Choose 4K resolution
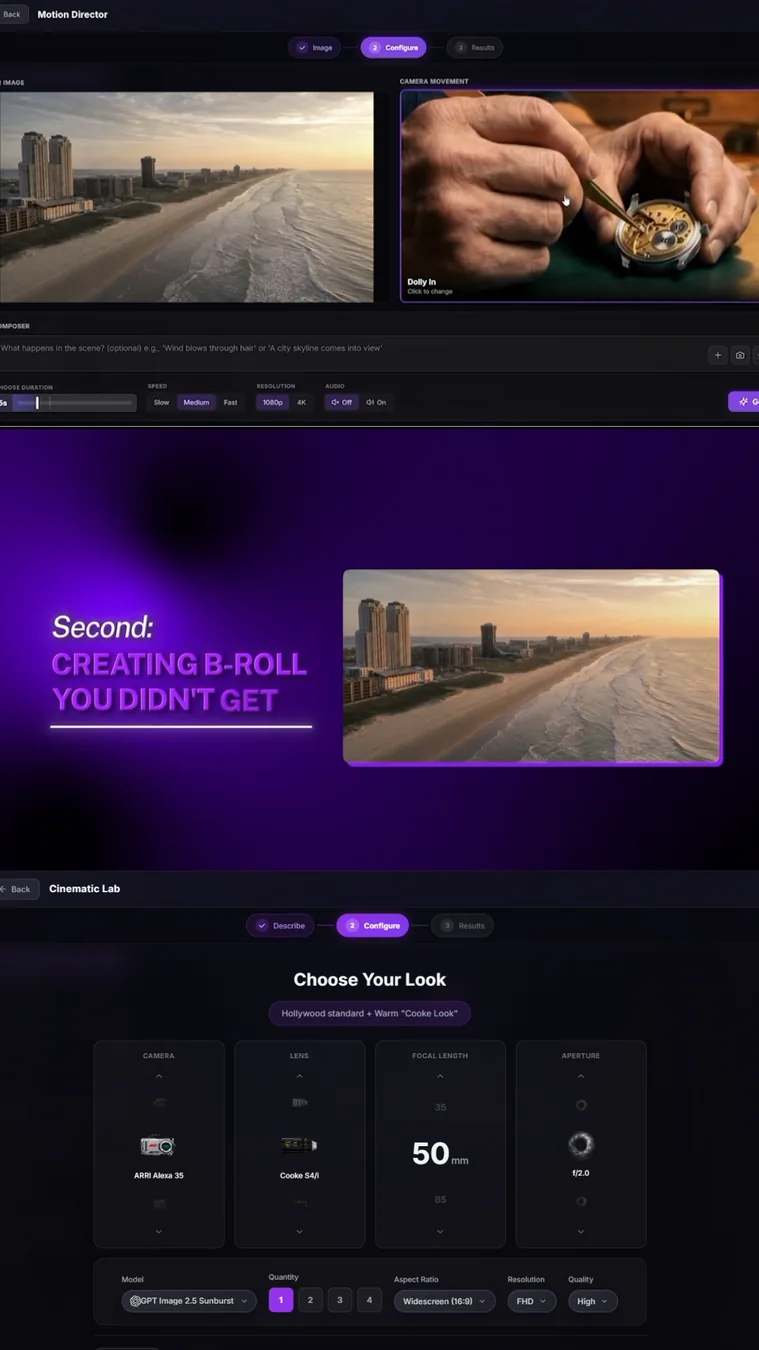 pos(301,402)
